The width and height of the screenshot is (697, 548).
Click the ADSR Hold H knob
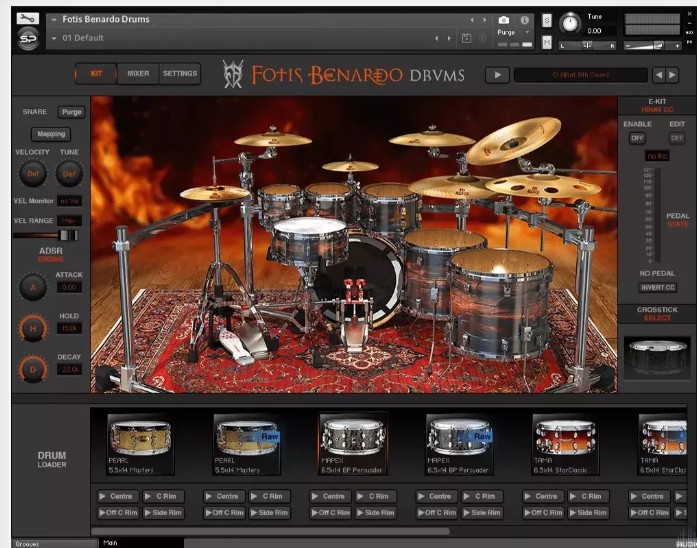pos(32,328)
